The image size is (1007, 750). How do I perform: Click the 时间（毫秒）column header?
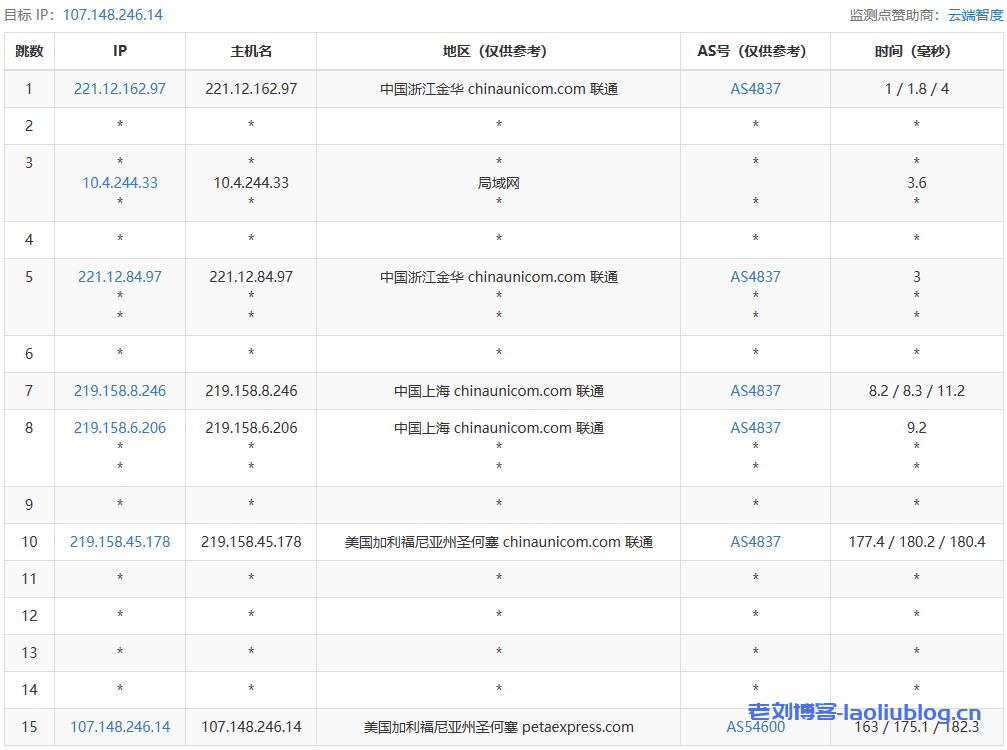click(x=916, y=51)
